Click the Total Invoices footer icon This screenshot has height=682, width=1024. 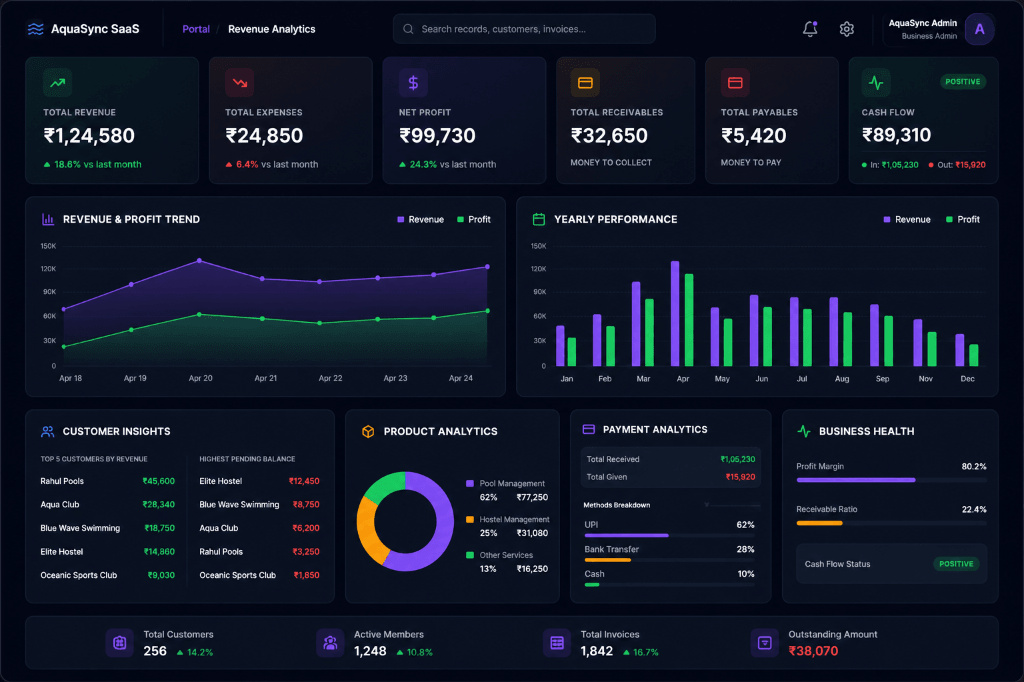(x=557, y=643)
